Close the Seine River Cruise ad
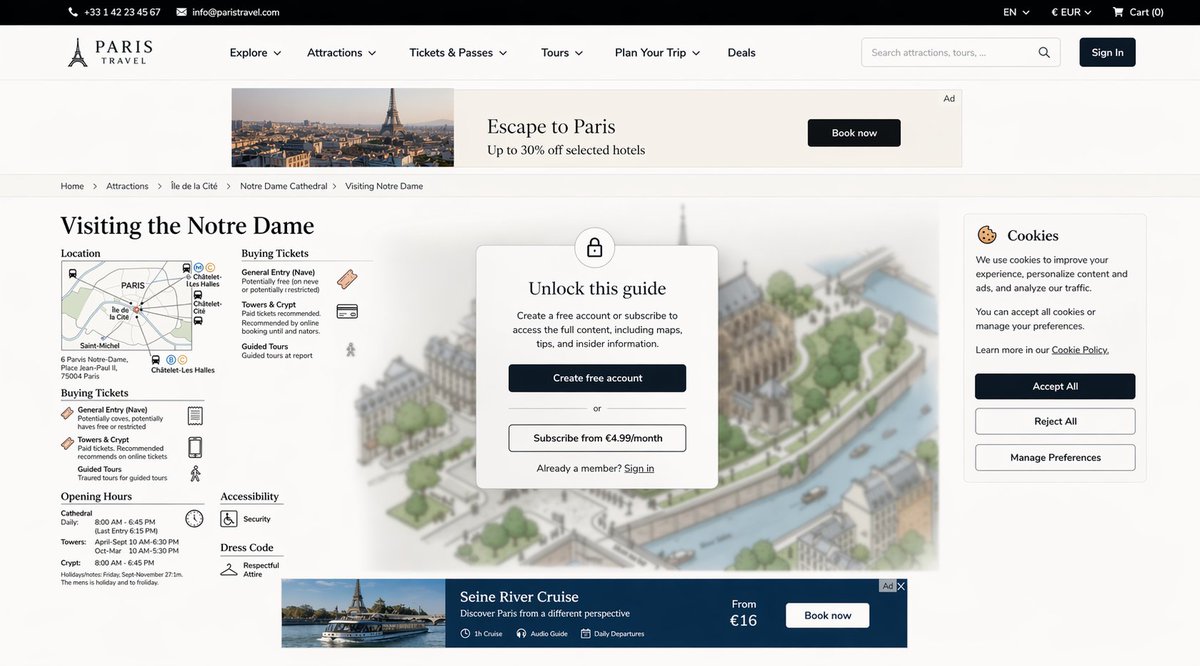Image resolution: width=1200 pixels, height=666 pixels. click(x=901, y=586)
